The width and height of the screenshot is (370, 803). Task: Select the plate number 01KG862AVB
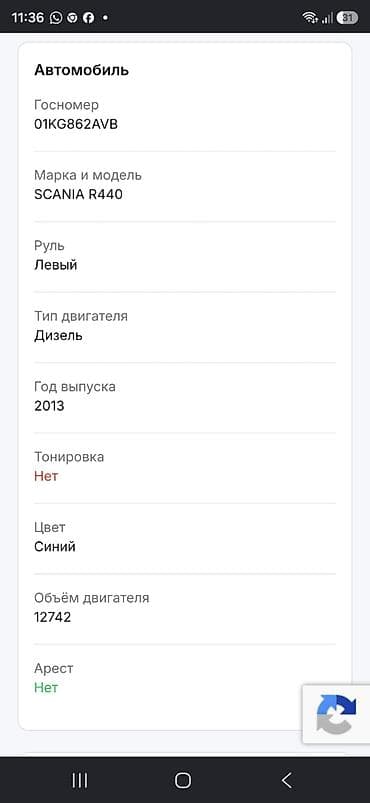coord(76,124)
